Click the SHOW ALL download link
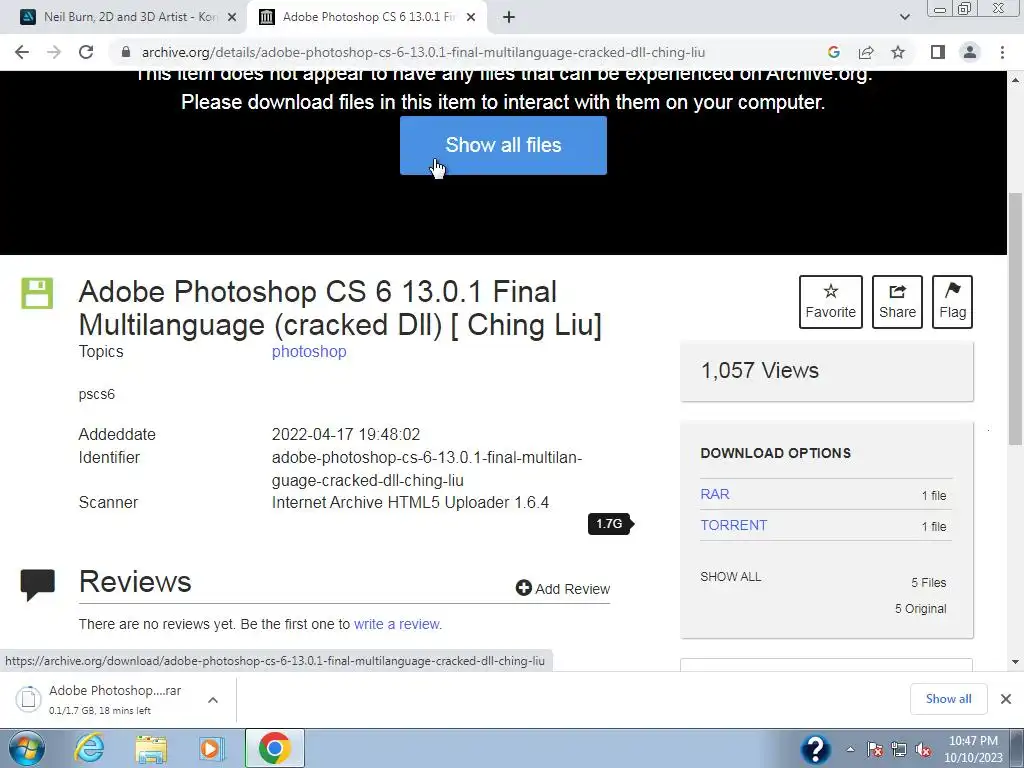1024x768 pixels. pyautogui.click(x=730, y=577)
